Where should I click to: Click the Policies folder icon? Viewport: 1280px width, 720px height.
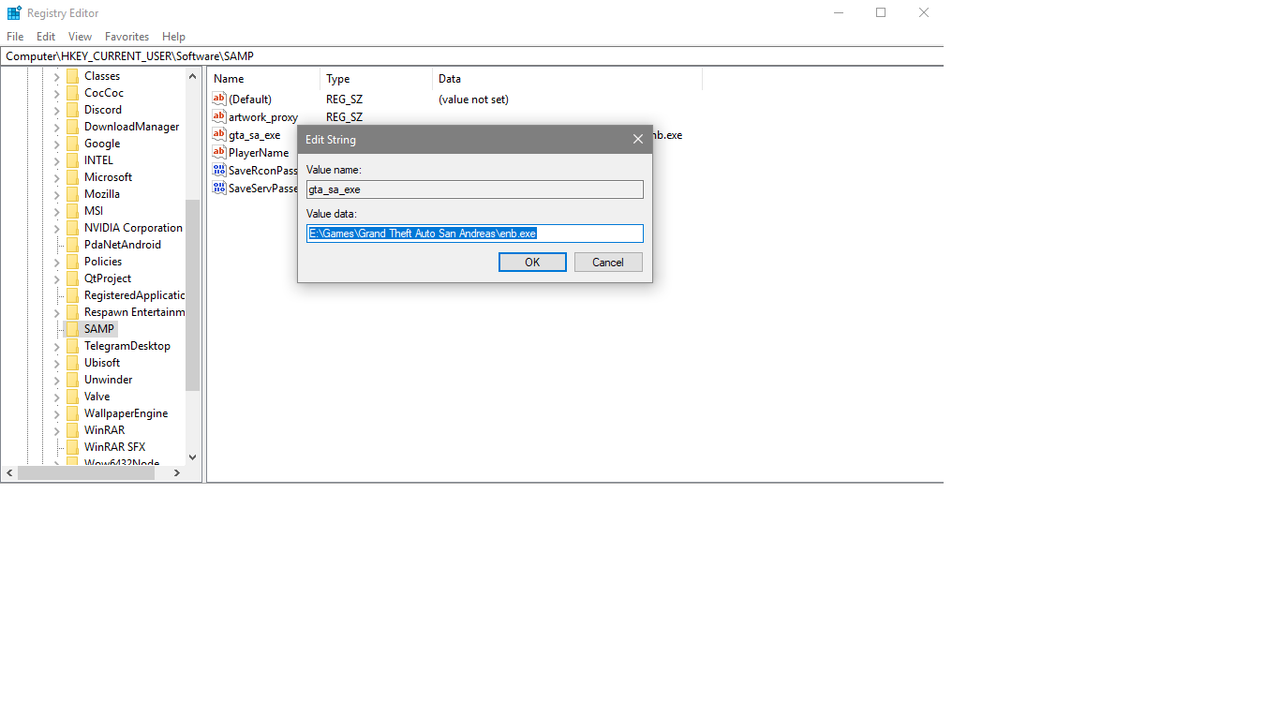tap(73, 261)
